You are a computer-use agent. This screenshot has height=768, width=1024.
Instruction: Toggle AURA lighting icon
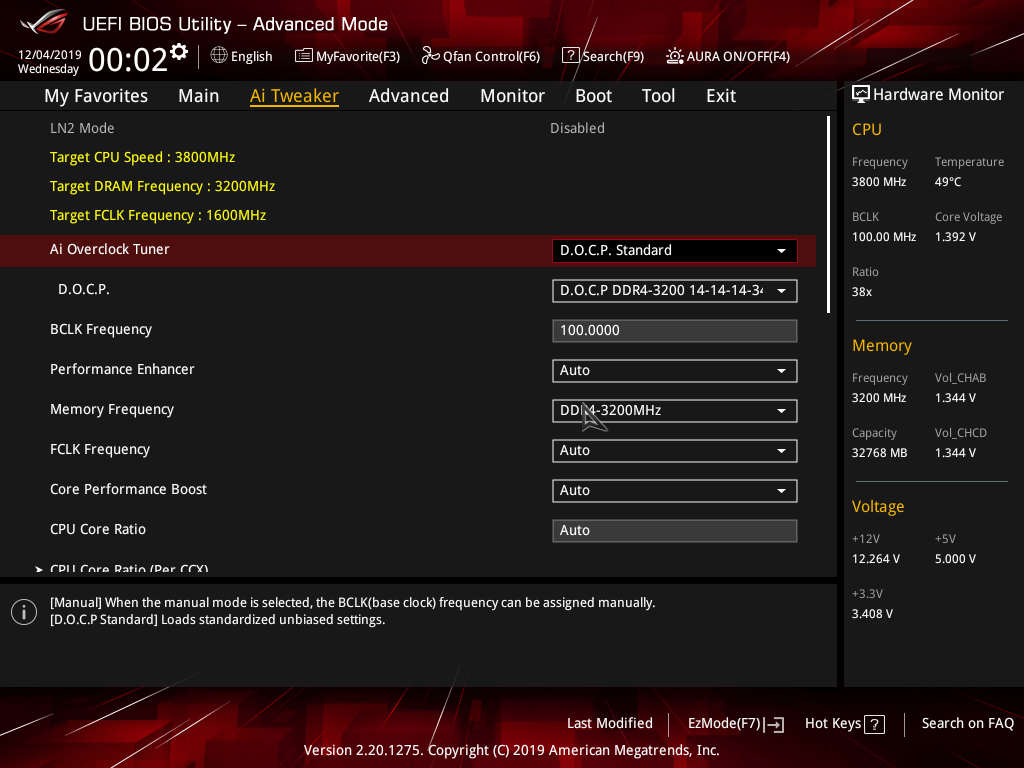(x=675, y=56)
